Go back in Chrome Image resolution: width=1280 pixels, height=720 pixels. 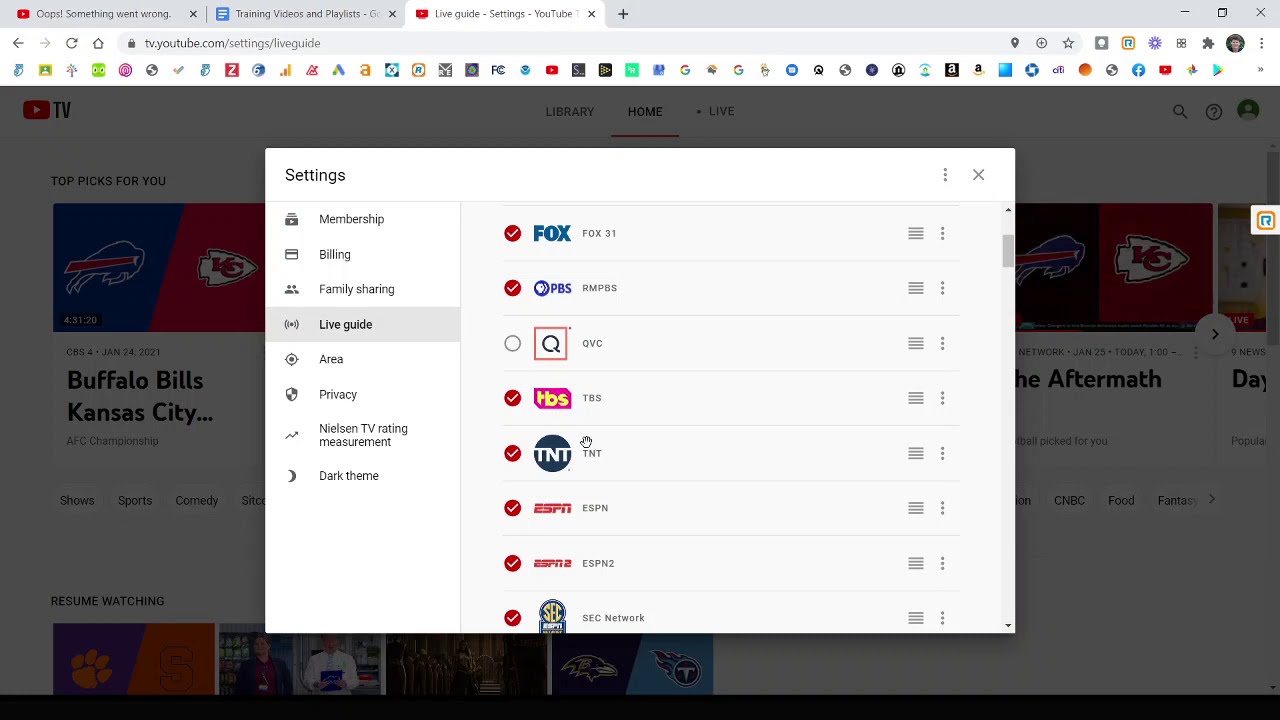18,43
